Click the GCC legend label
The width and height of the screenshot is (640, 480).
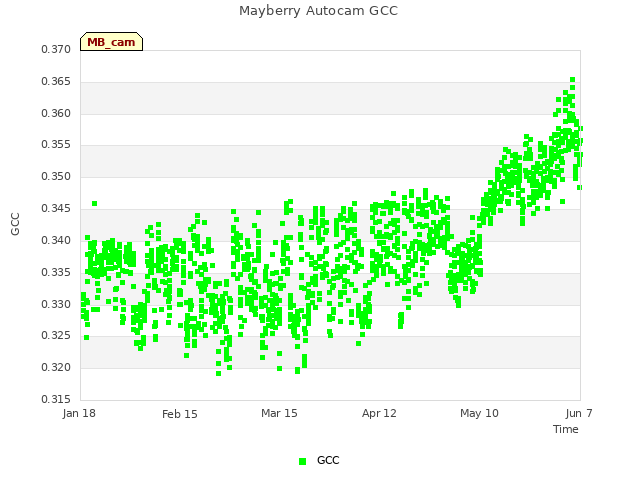tap(328, 460)
